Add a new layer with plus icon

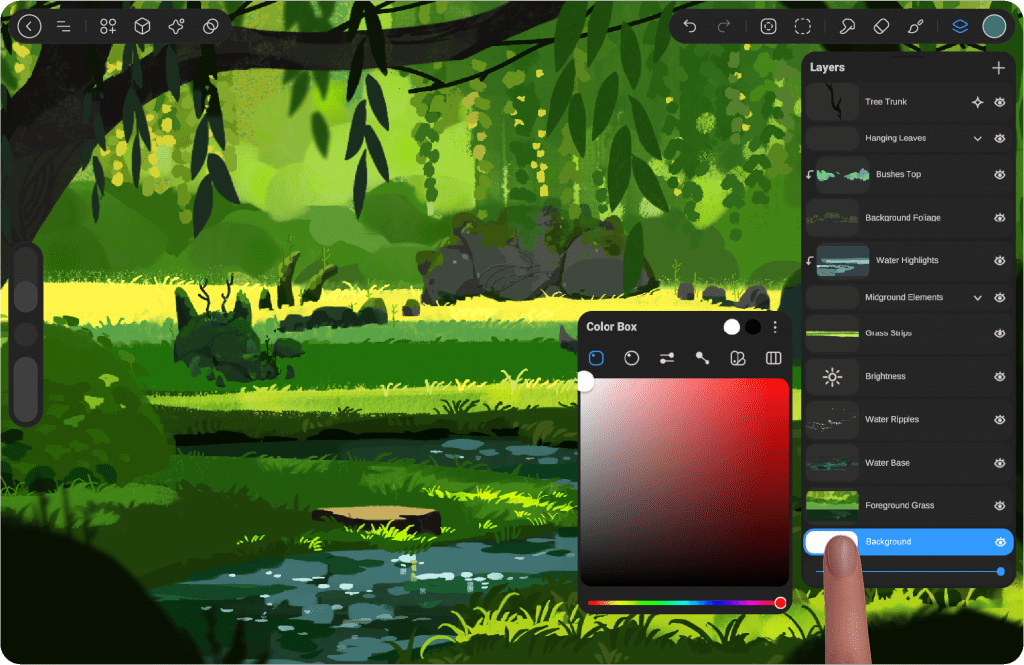(998, 68)
